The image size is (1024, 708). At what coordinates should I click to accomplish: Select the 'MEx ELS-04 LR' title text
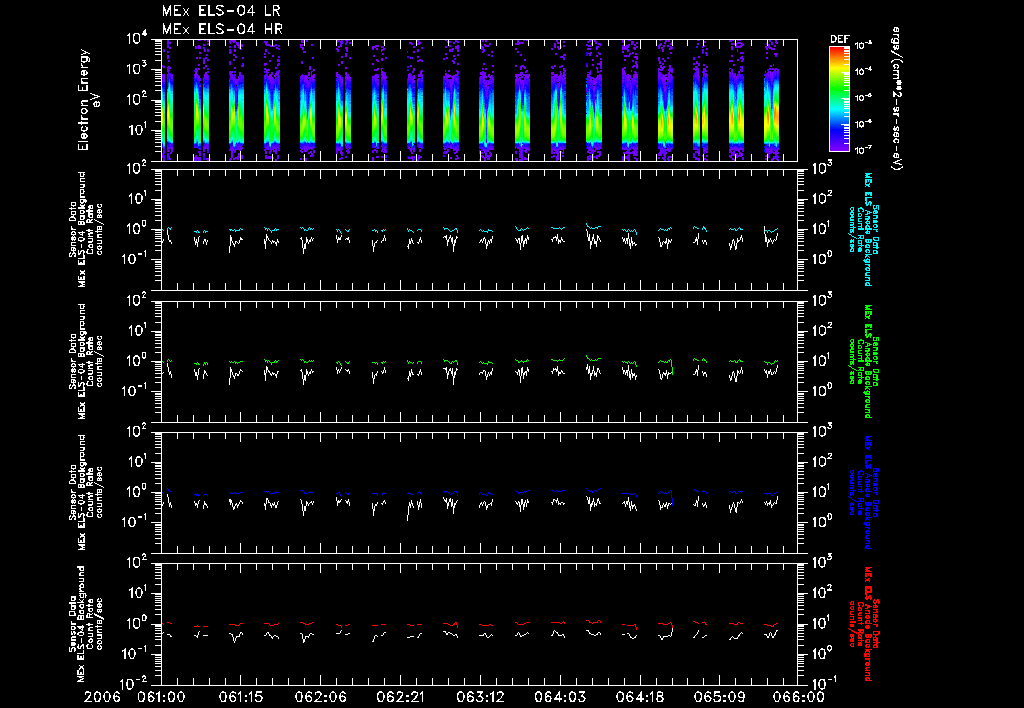pyautogui.click(x=221, y=11)
